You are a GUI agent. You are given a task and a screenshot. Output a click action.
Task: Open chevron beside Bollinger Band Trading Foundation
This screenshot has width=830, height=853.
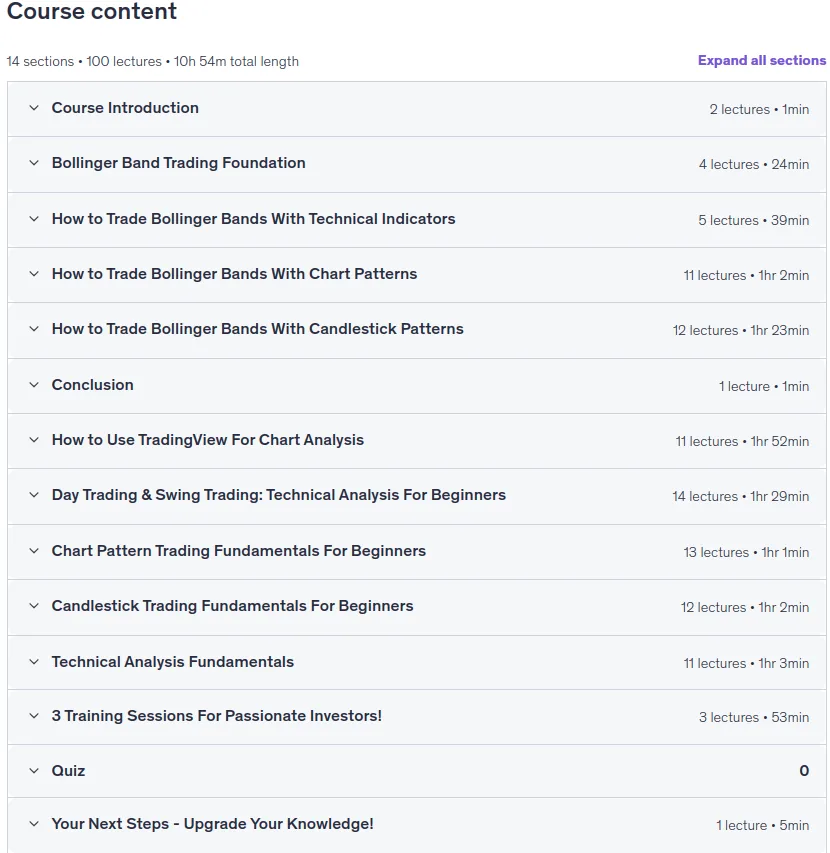pyautogui.click(x=34, y=163)
